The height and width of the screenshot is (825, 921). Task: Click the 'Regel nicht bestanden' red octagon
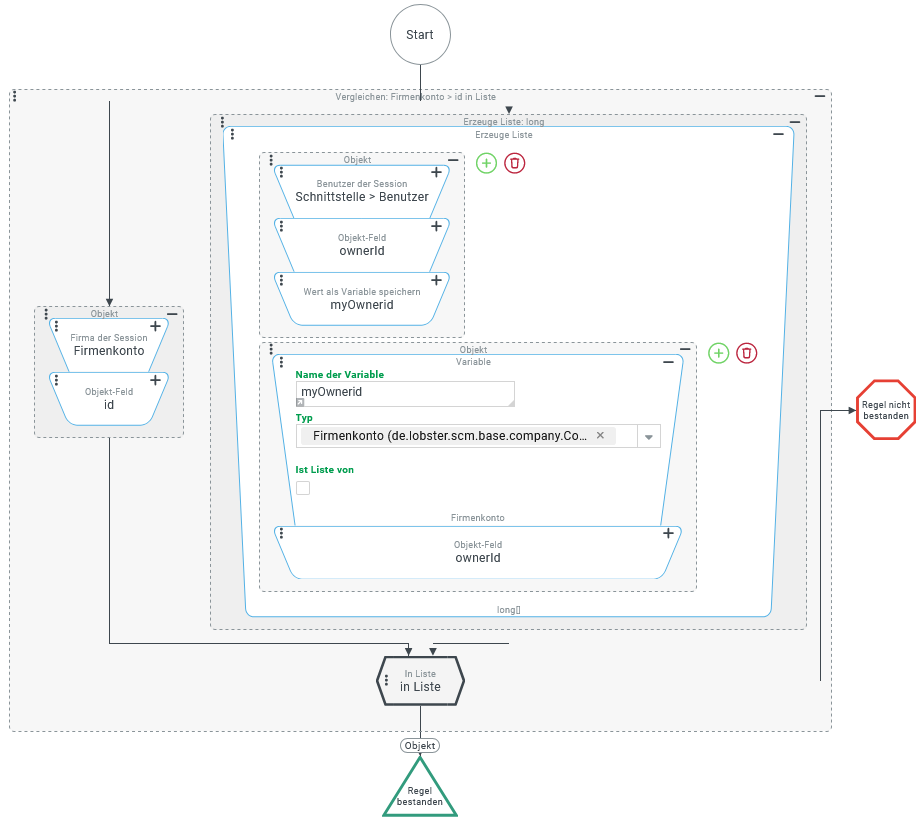[x=885, y=409]
